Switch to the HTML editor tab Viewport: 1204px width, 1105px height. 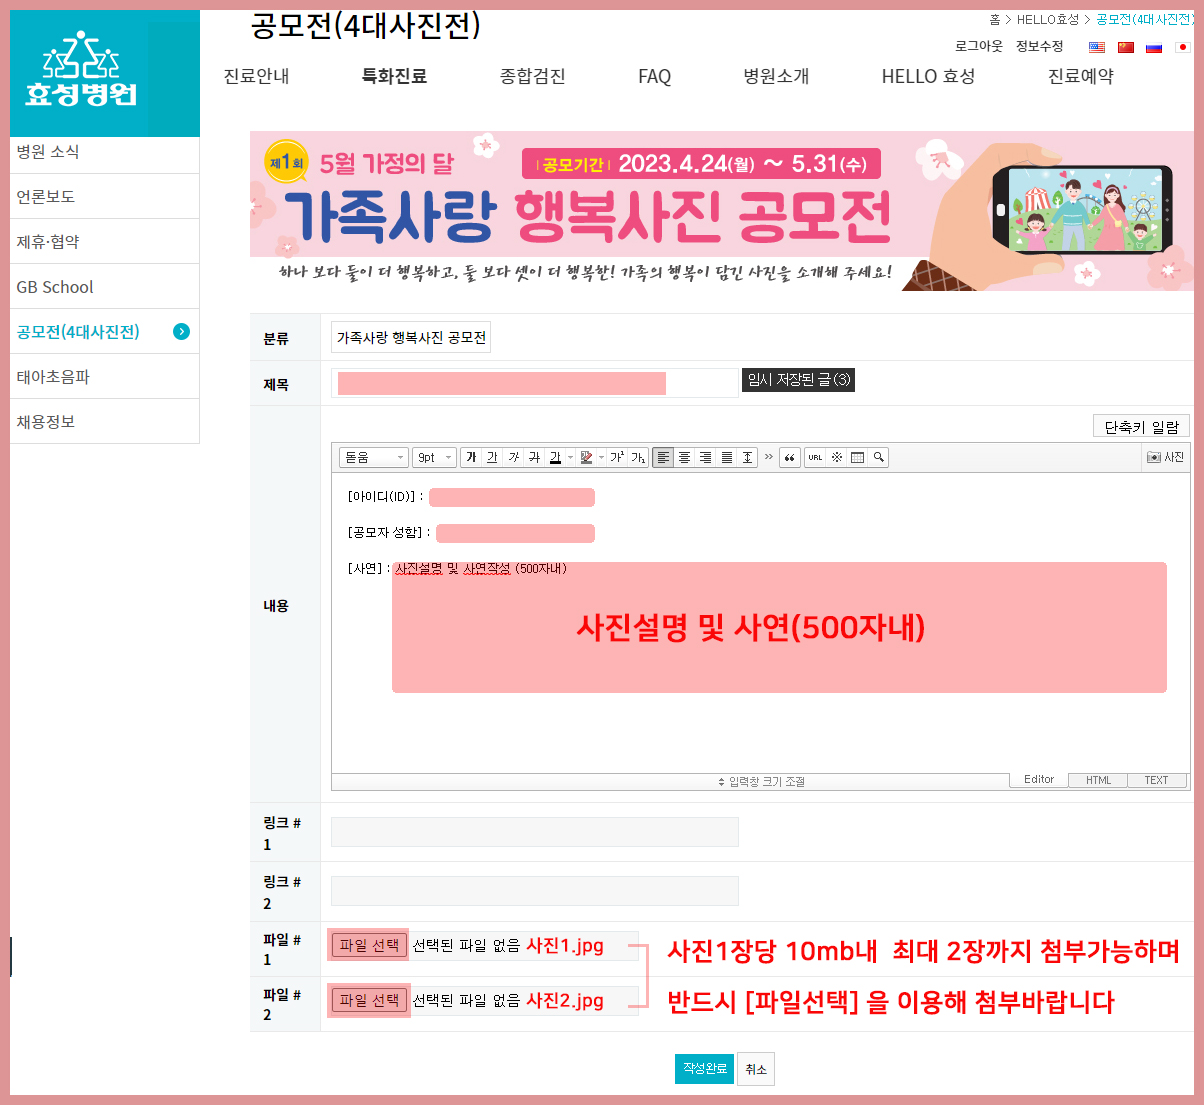point(1098,780)
